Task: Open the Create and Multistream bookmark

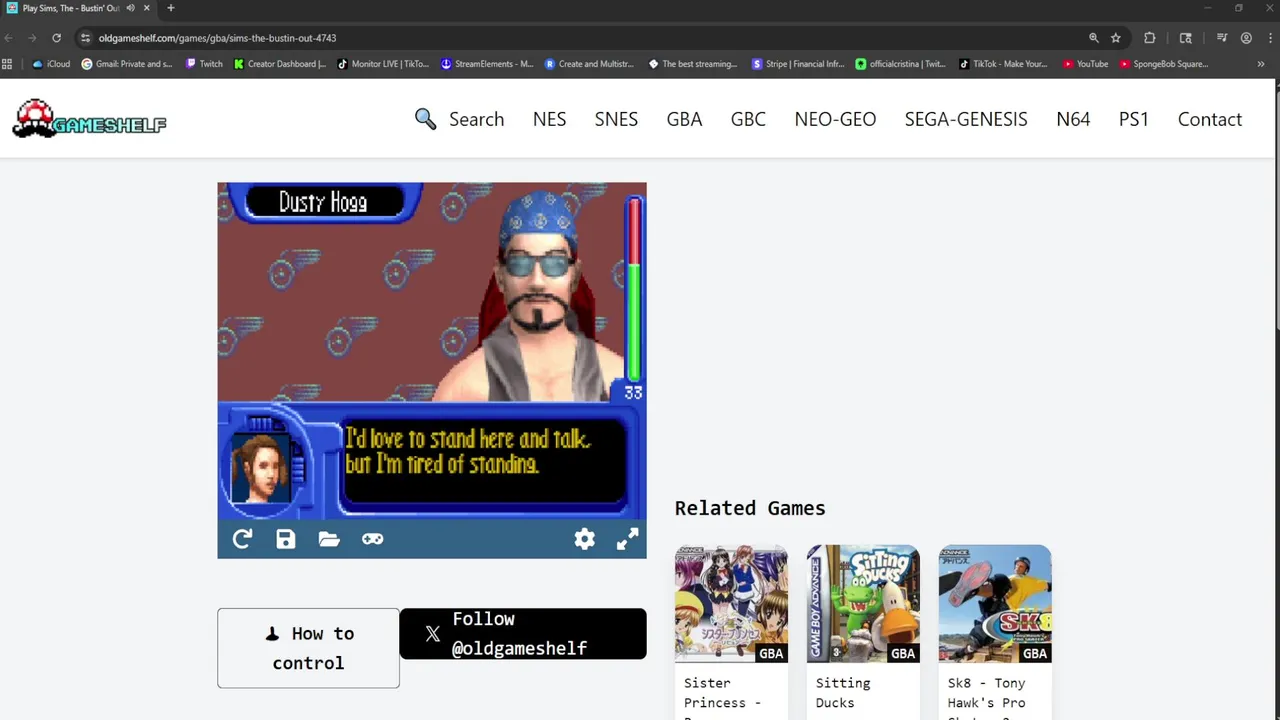Action: tap(589, 64)
